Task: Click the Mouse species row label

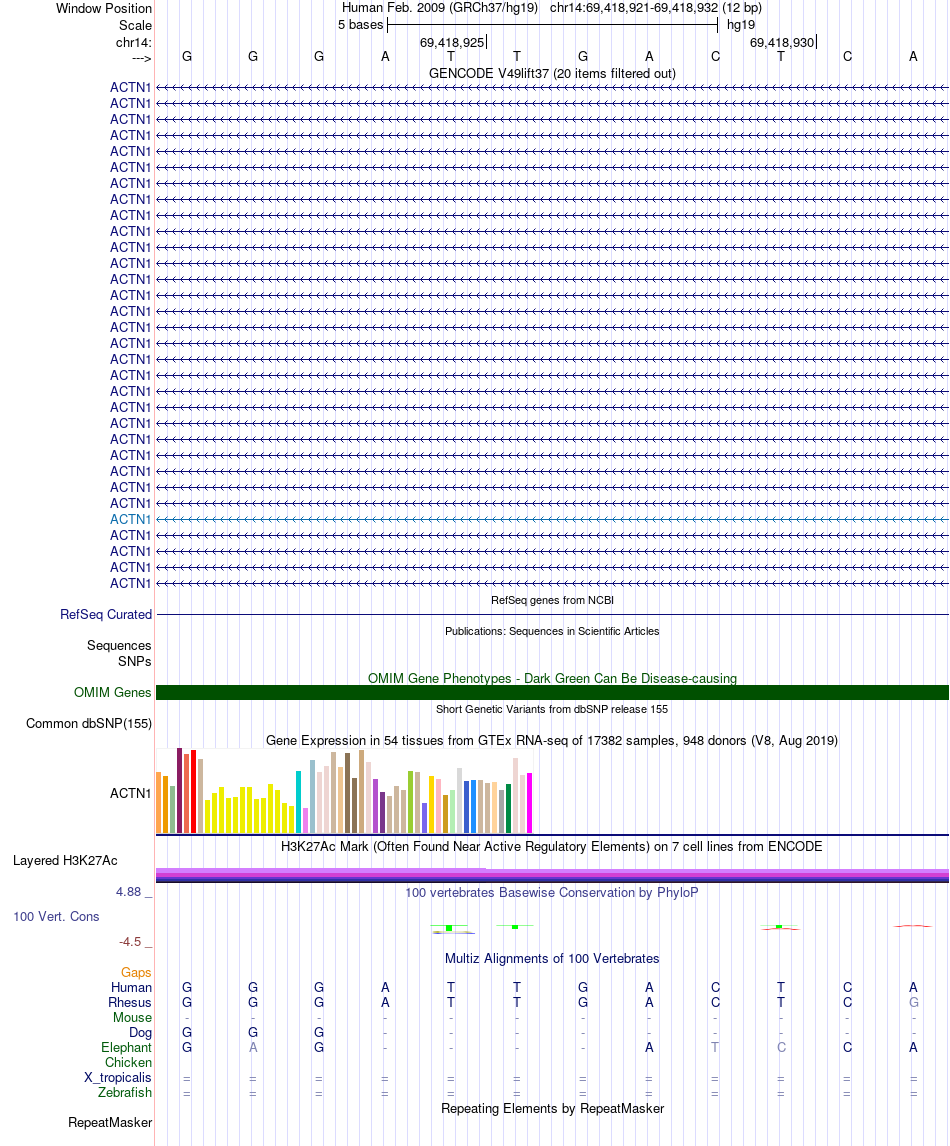Action: click(132, 1017)
